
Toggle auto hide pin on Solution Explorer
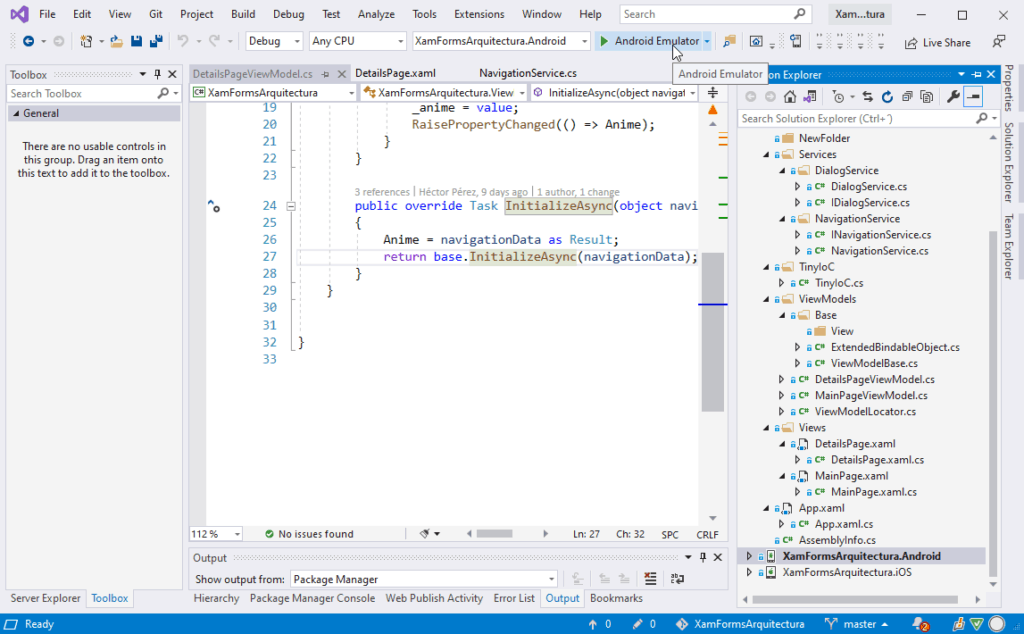pyautogui.click(x=976, y=74)
